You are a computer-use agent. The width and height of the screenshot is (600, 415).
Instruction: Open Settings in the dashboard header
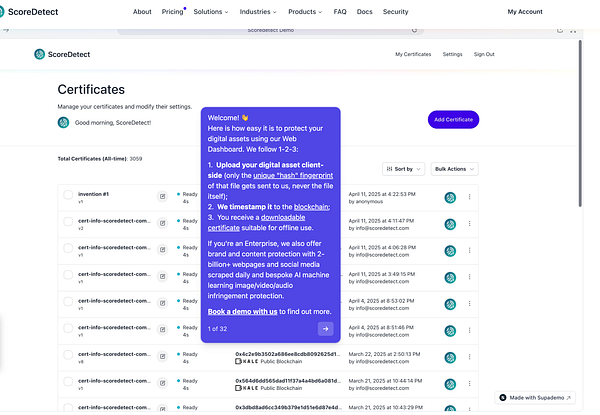coord(452,54)
